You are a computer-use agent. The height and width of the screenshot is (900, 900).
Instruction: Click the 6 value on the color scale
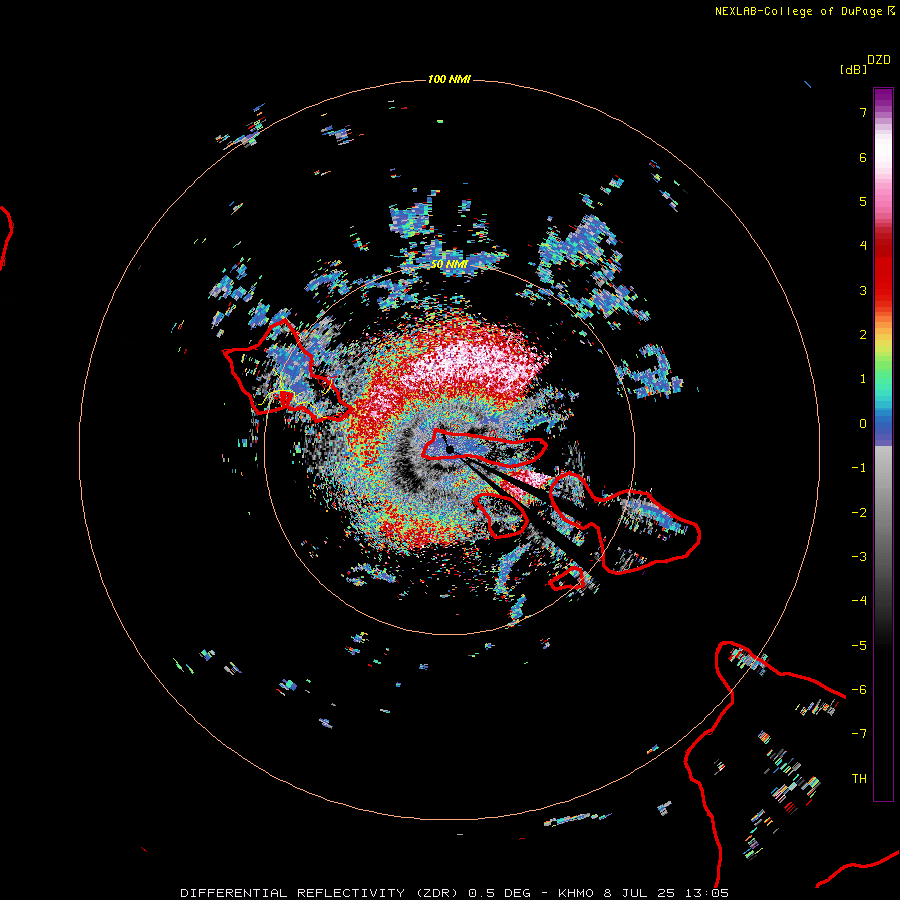click(863, 157)
